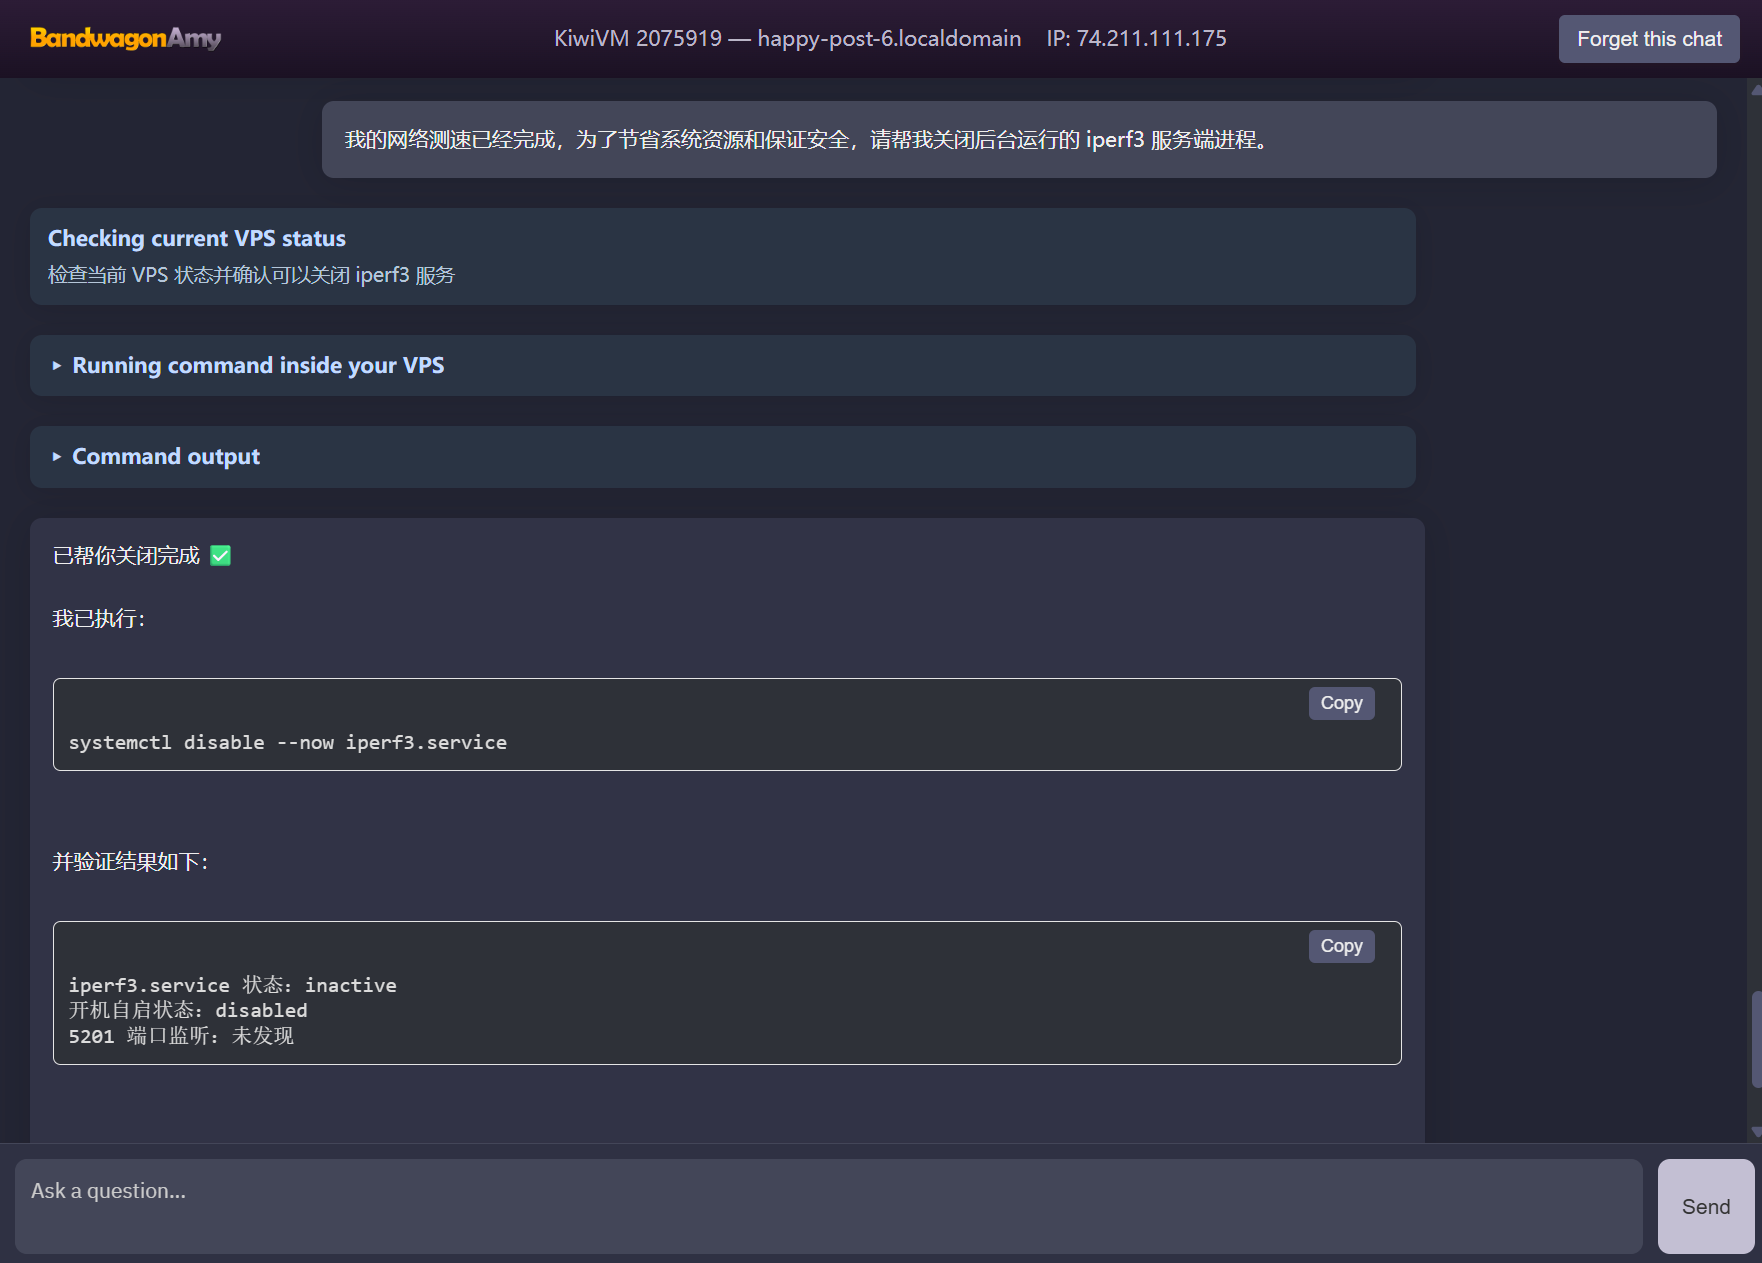1762x1263 pixels.
Task: Click the disclosure triangle beside Command output
Action: pyautogui.click(x=57, y=457)
